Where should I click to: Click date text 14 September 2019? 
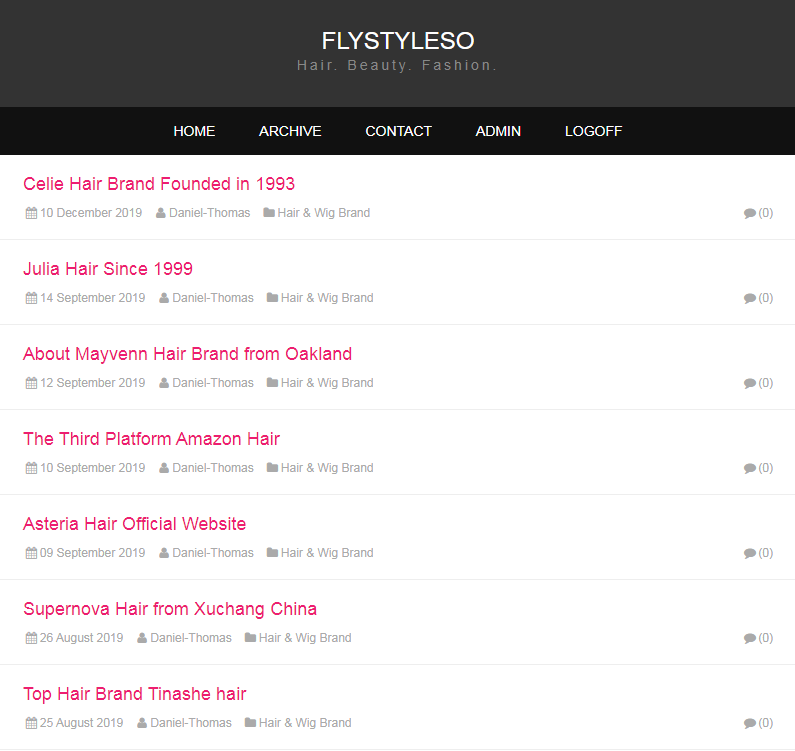pos(93,298)
